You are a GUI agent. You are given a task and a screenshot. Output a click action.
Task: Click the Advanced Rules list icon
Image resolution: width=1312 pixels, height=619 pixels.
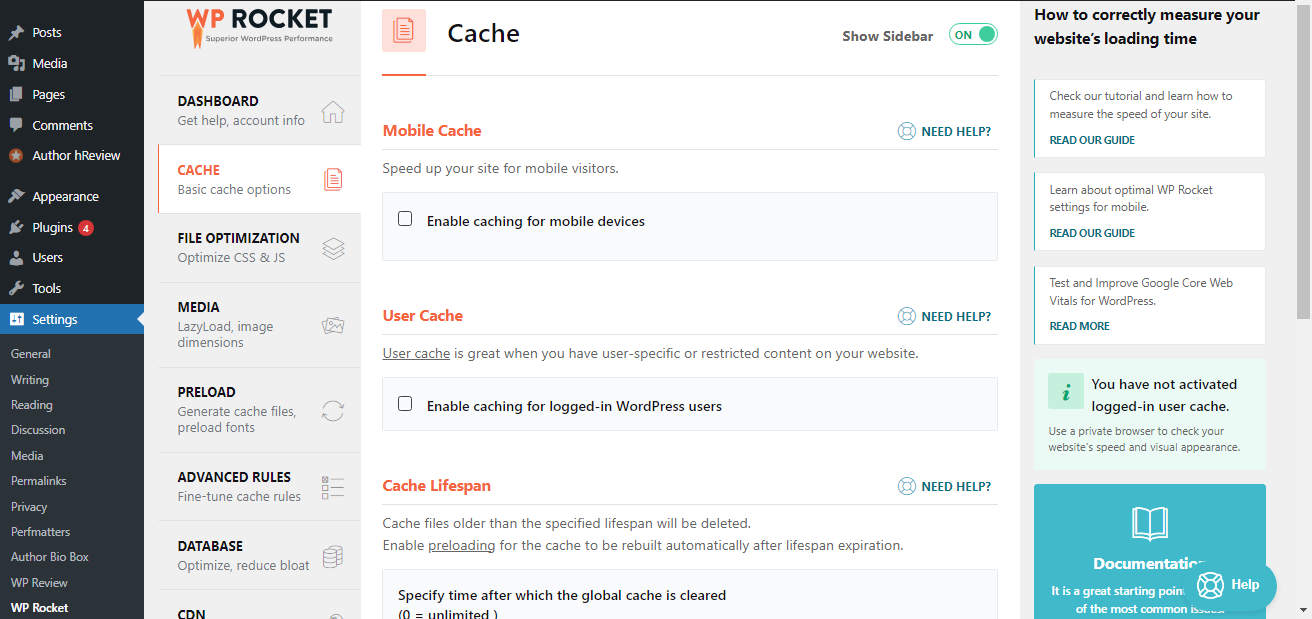(333, 487)
